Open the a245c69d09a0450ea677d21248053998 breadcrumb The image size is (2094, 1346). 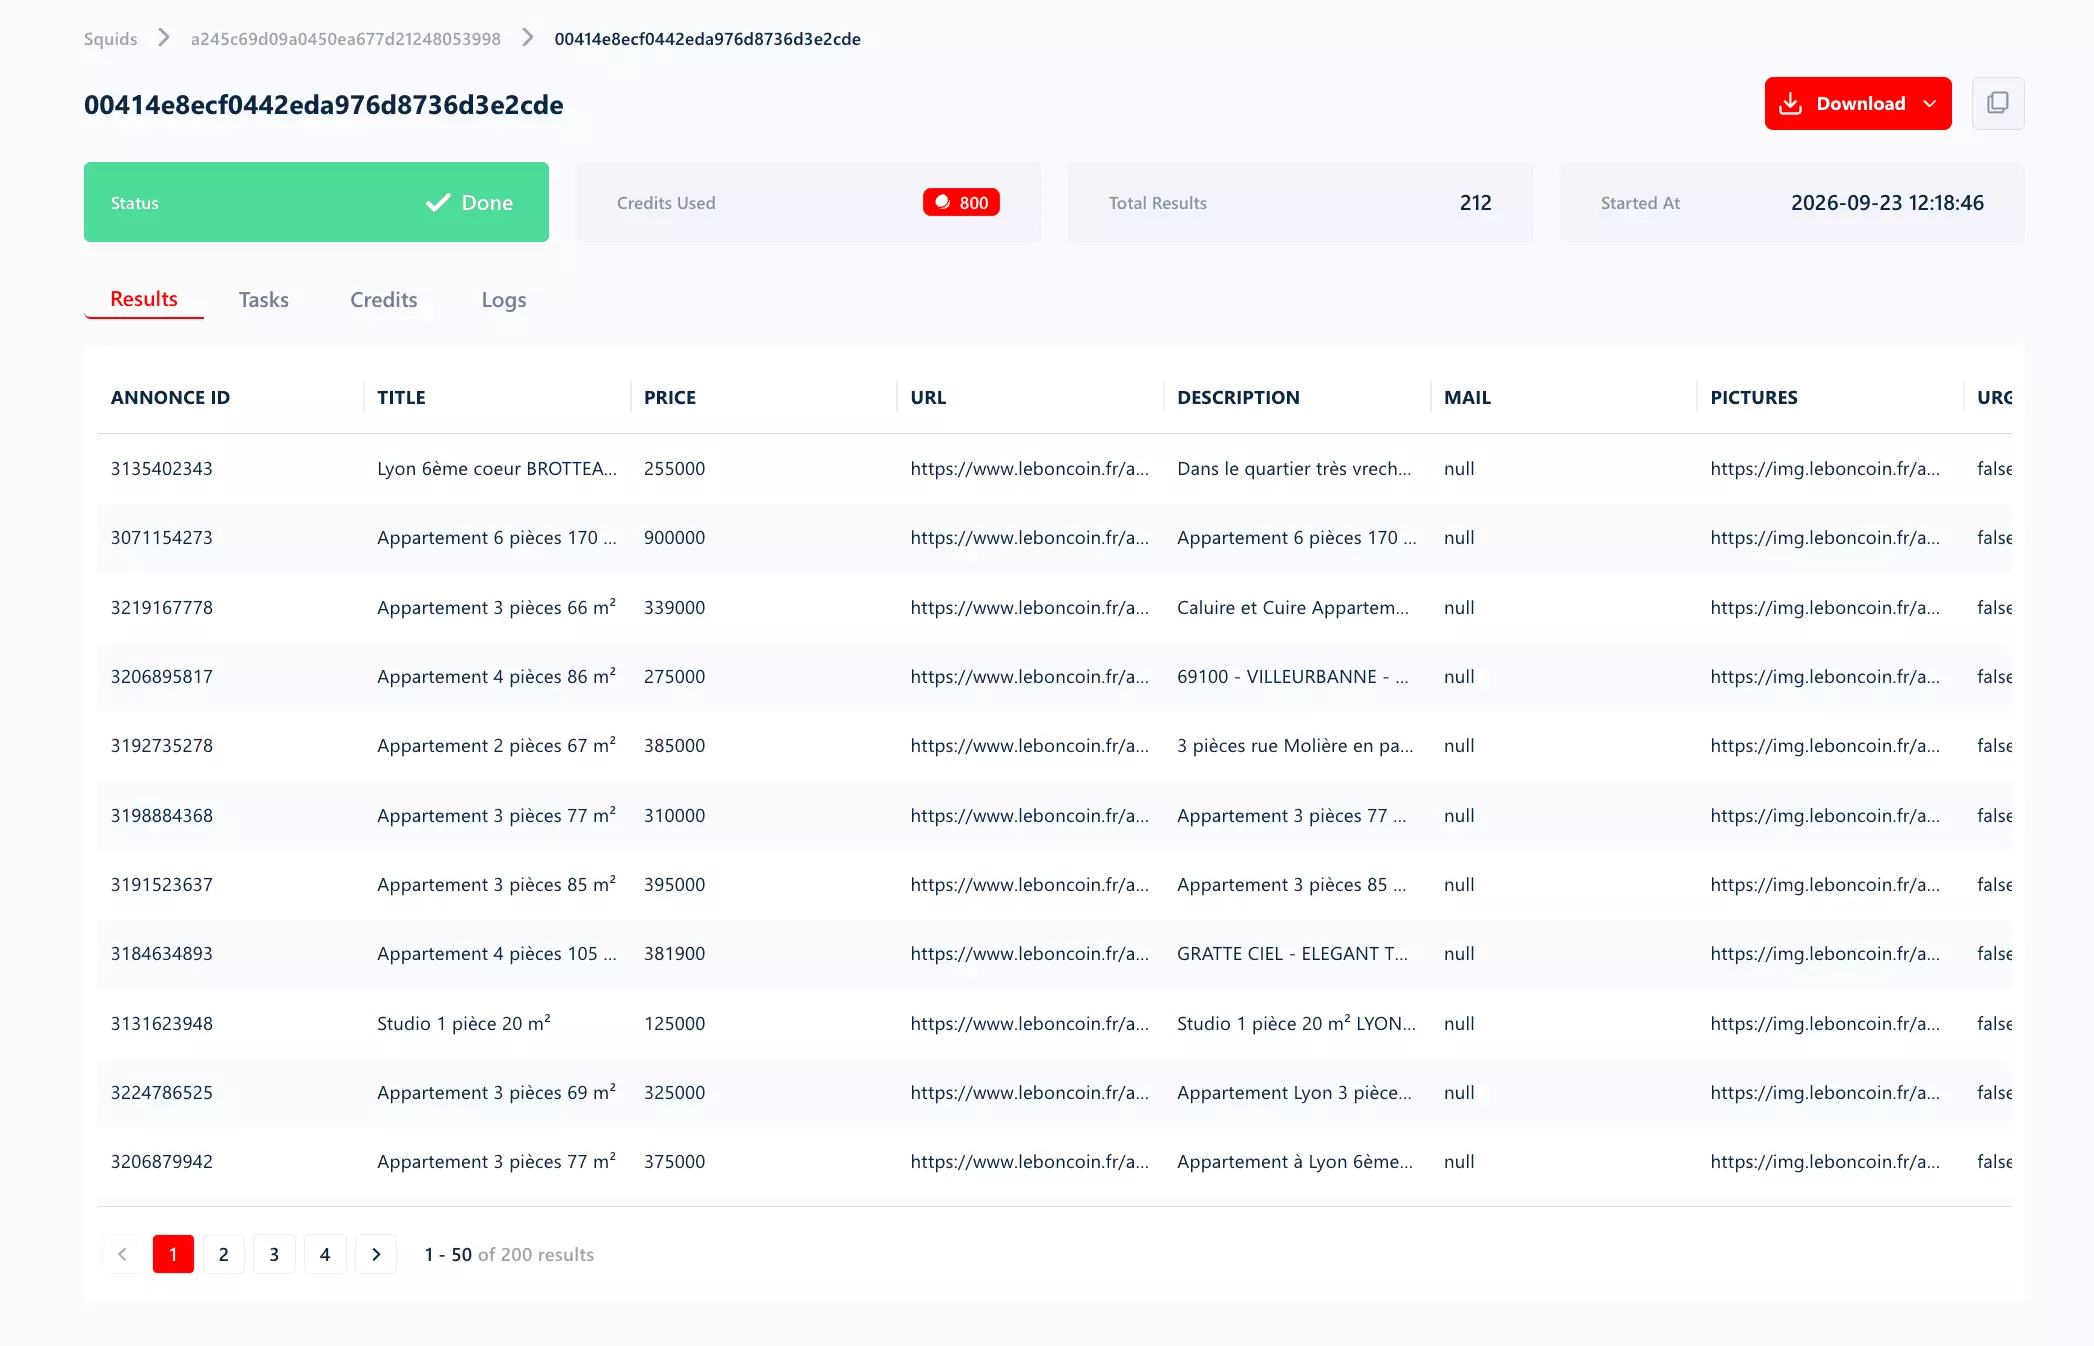point(346,39)
